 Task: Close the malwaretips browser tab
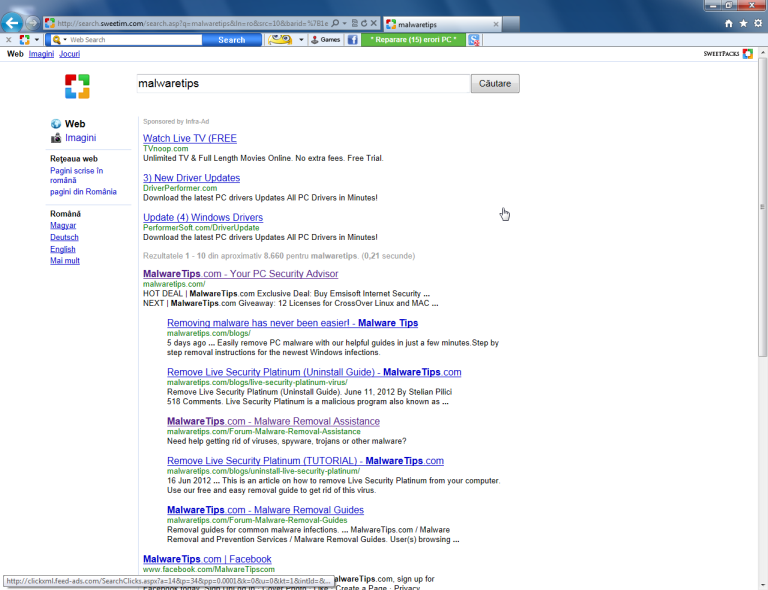coord(496,24)
